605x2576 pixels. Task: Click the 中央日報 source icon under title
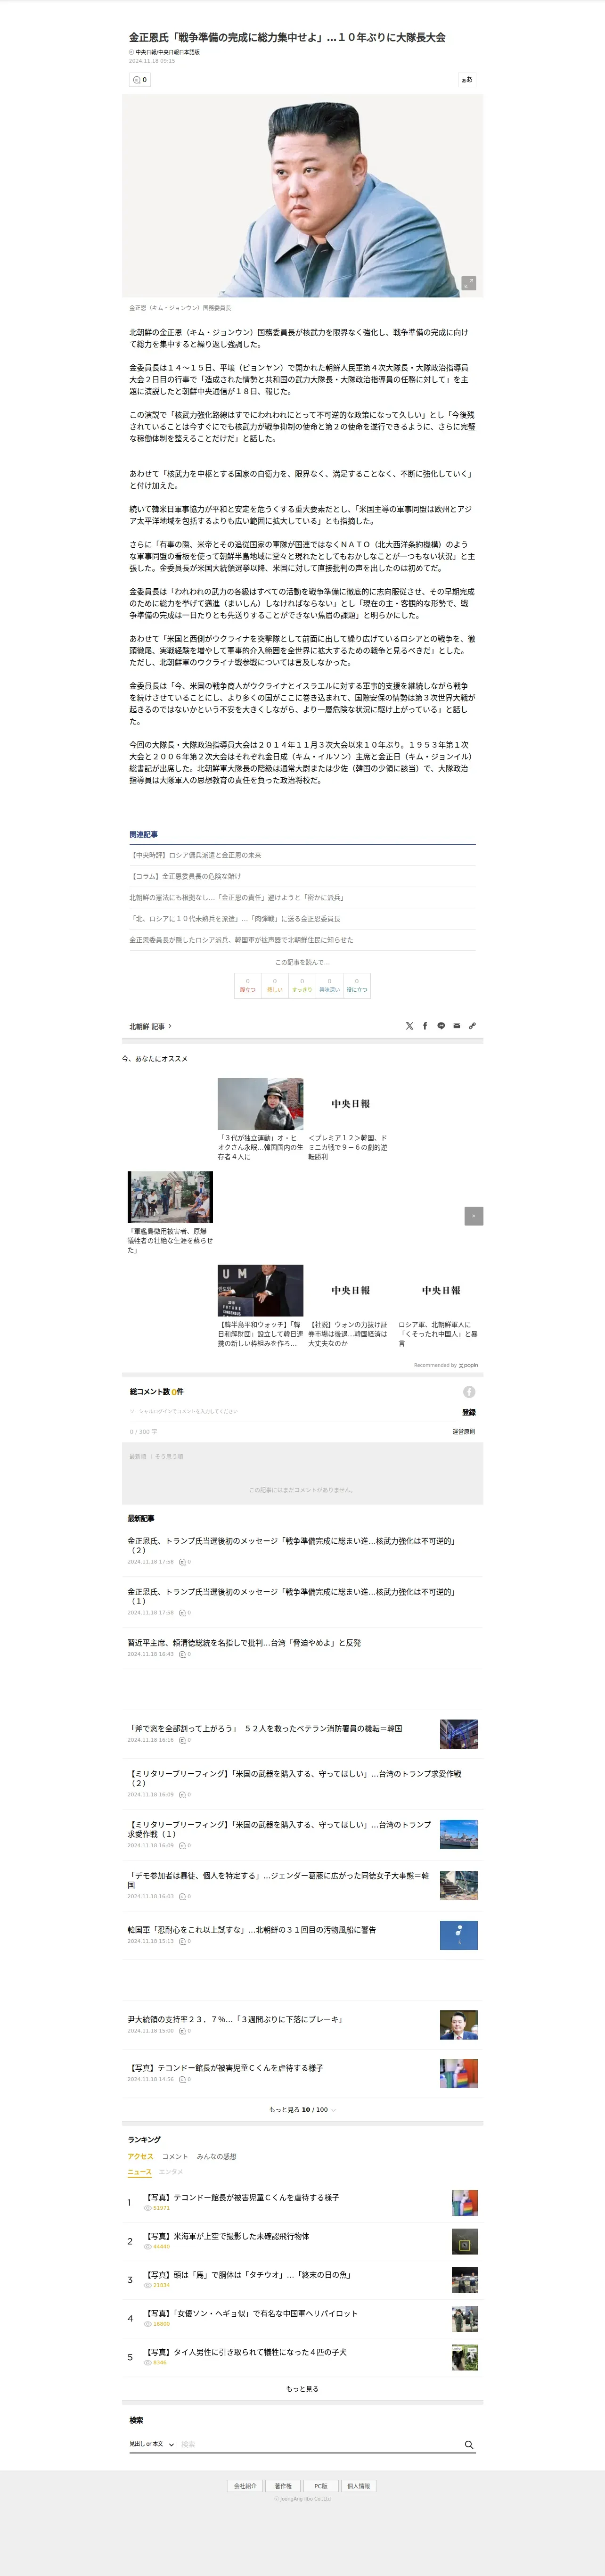(131, 52)
